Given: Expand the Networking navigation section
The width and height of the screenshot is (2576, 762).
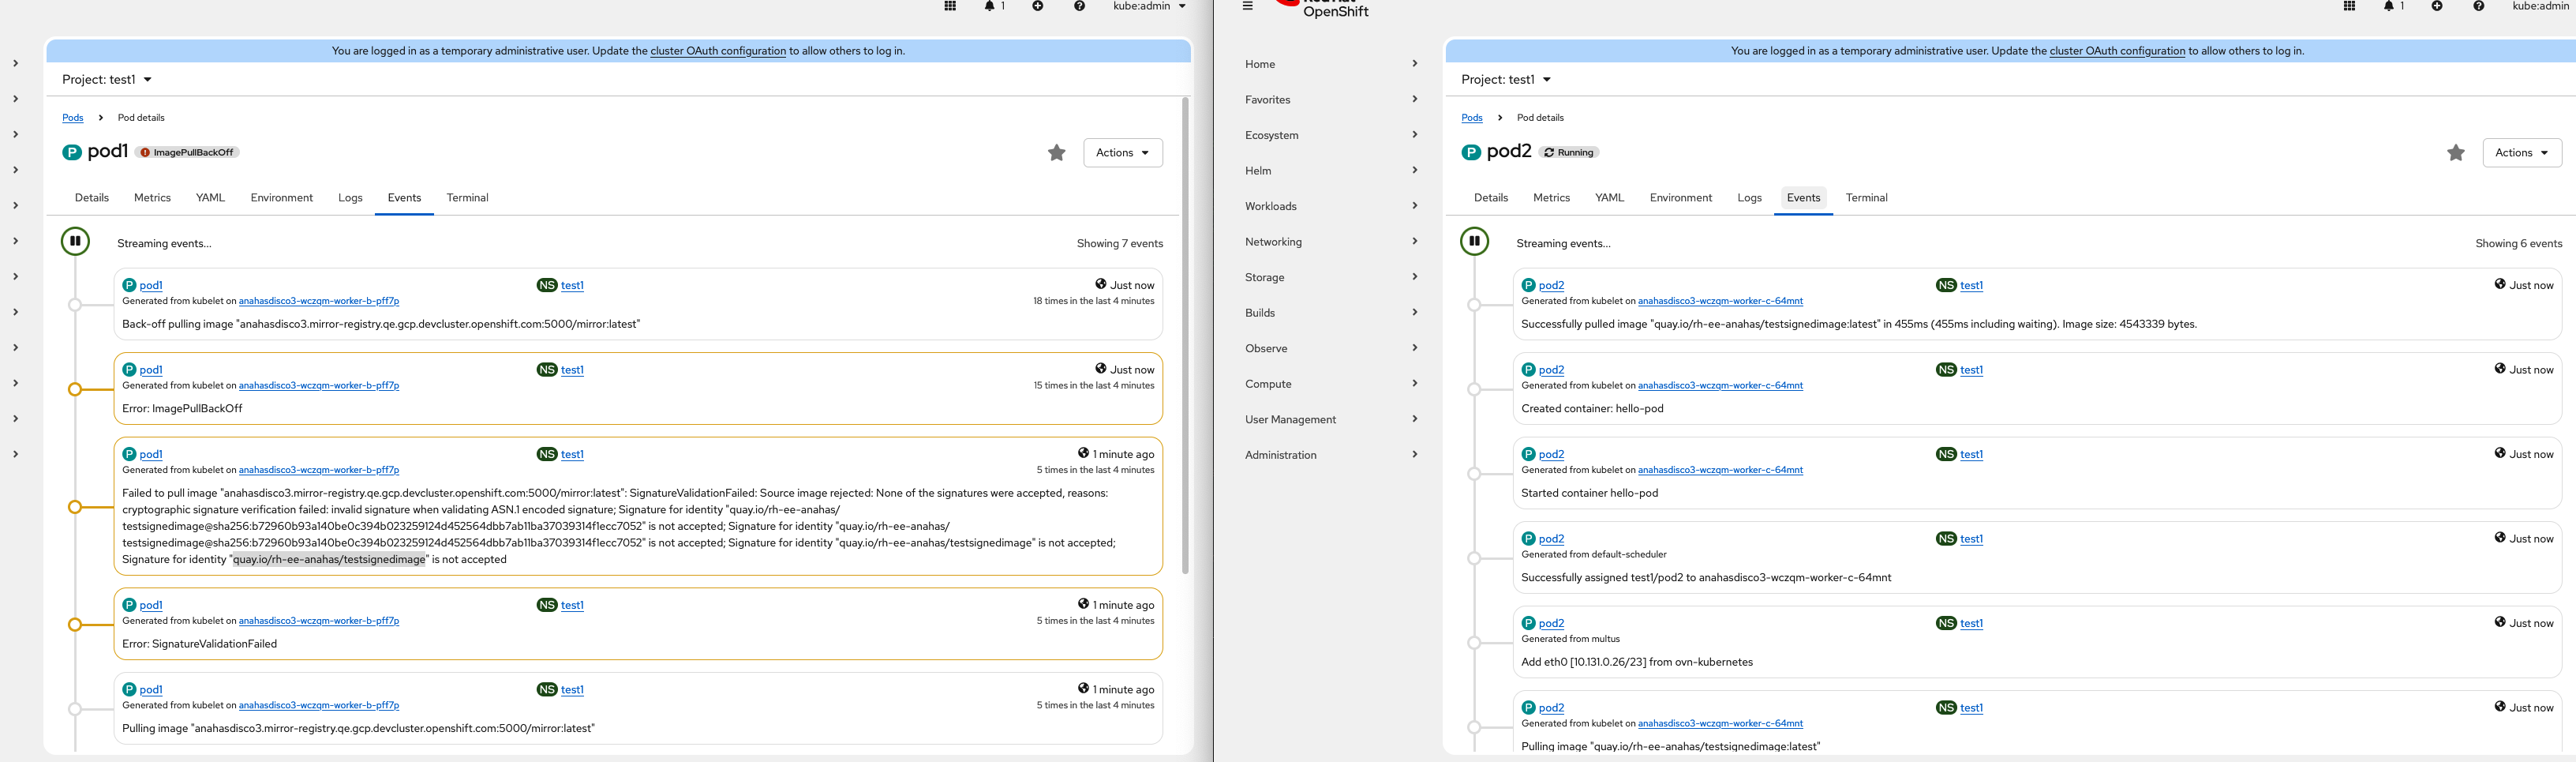Looking at the screenshot, I should point(1331,242).
